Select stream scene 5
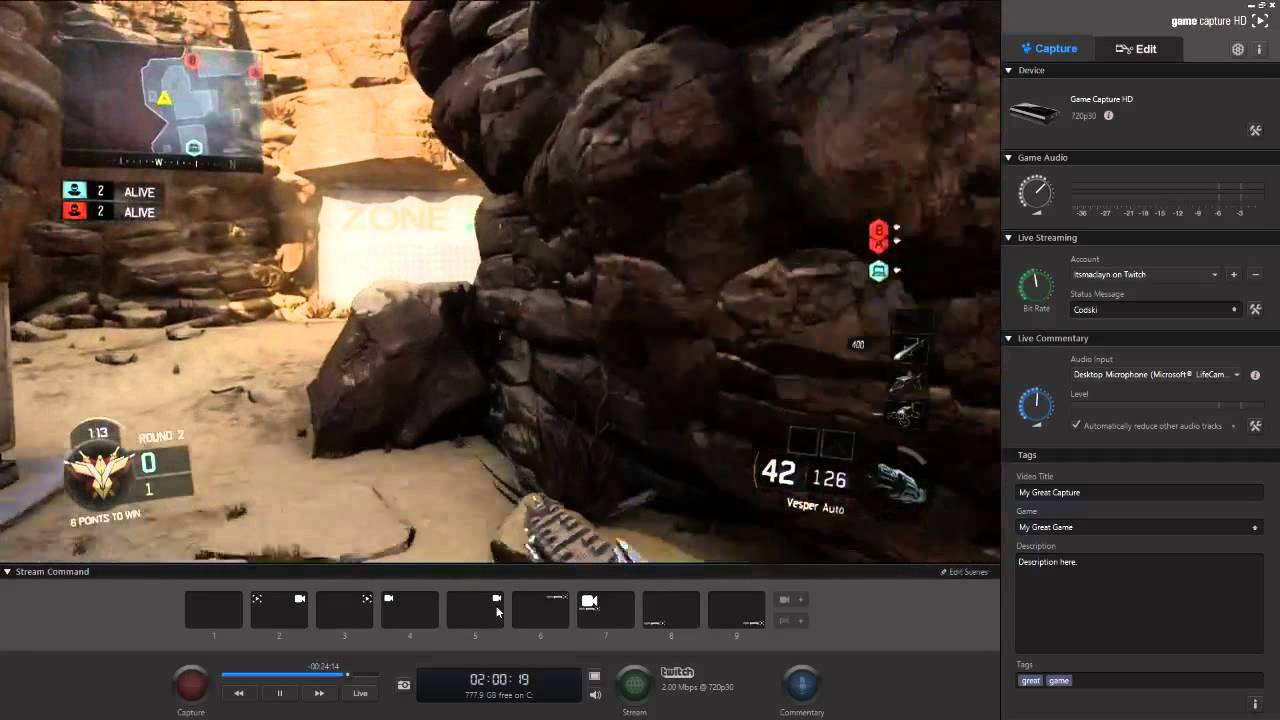Screen dimensions: 1280x720 pos(475,610)
